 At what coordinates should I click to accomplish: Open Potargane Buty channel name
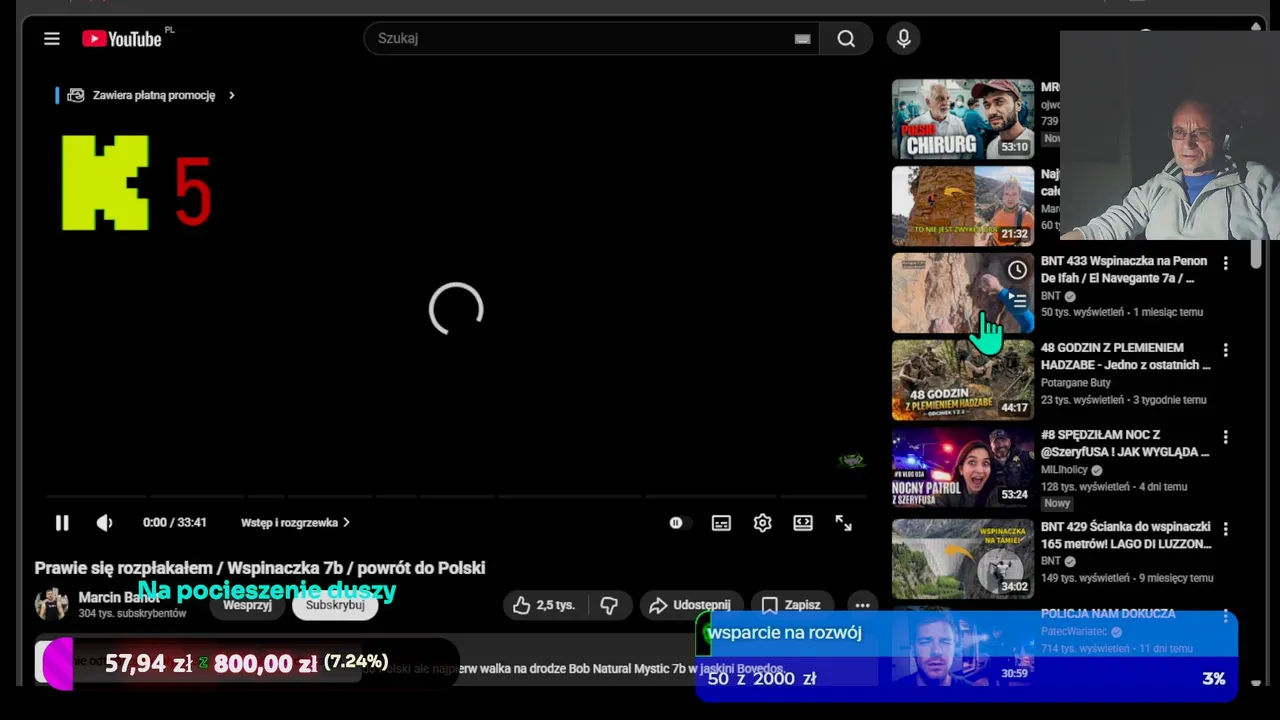[x=1076, y=383]
